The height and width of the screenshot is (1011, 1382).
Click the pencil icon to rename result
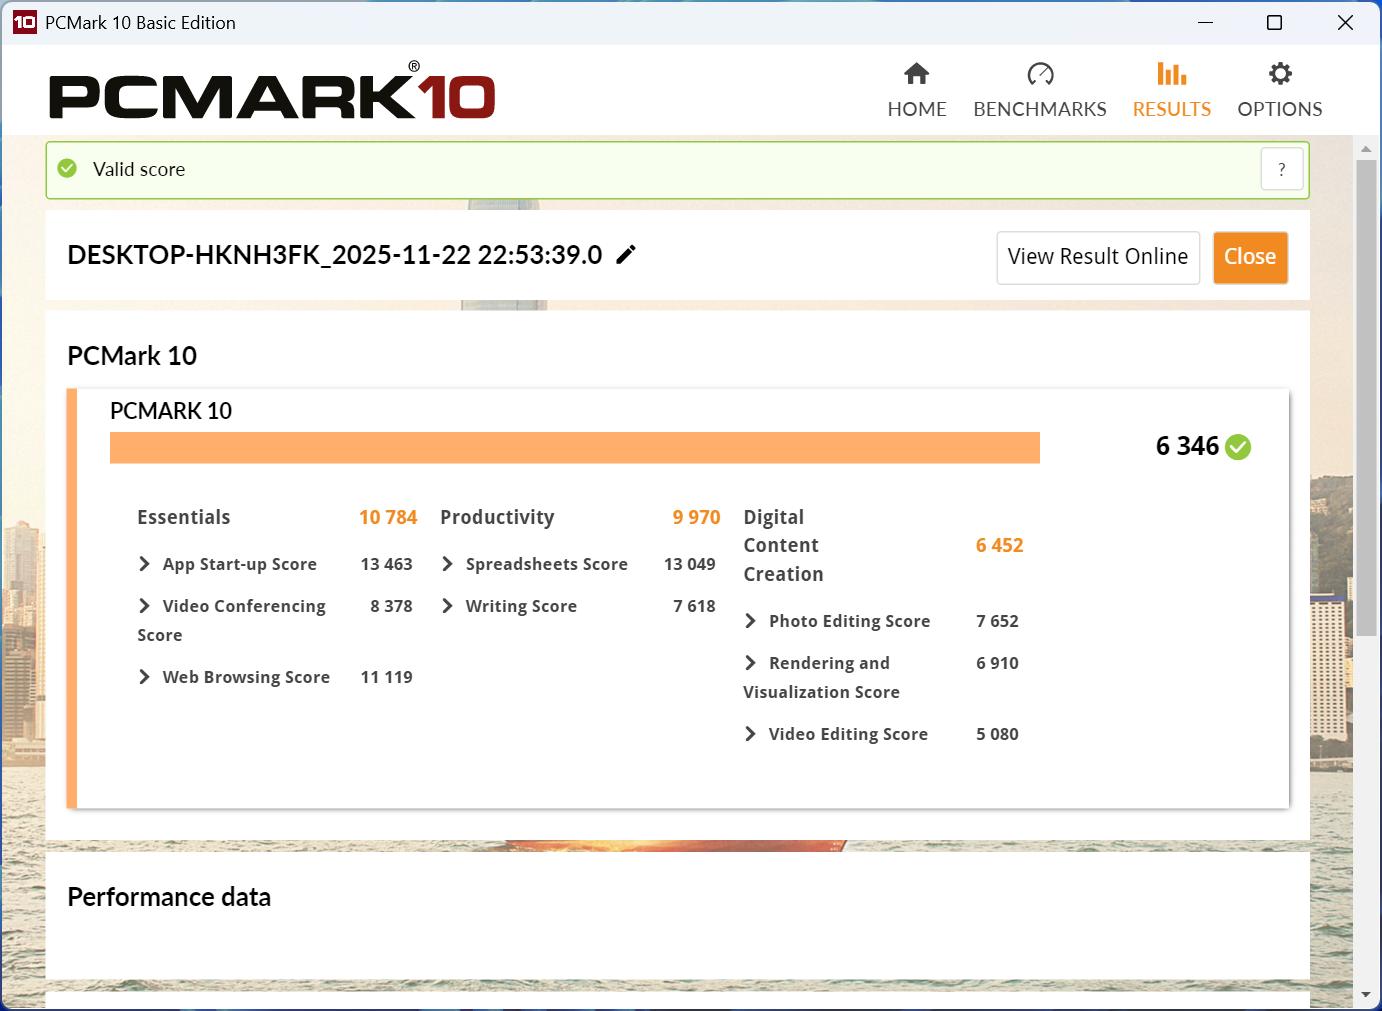coord(626,255)
